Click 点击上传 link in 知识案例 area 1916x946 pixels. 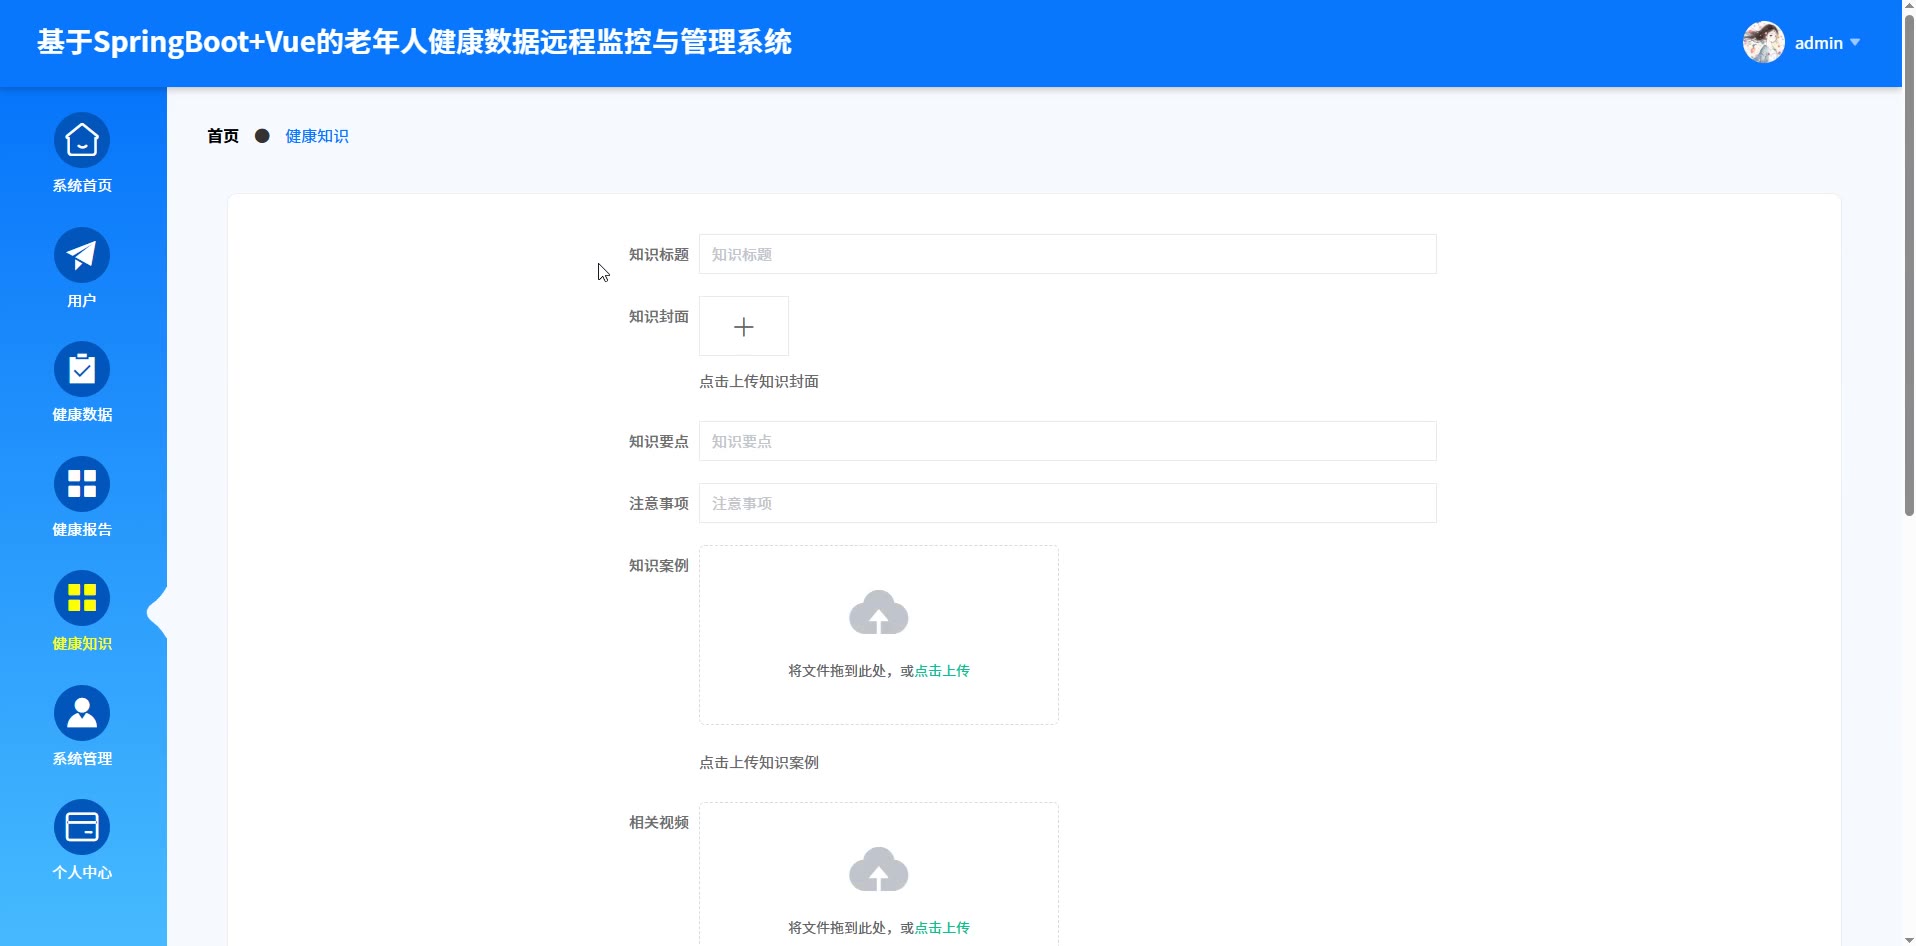[942, 671]
